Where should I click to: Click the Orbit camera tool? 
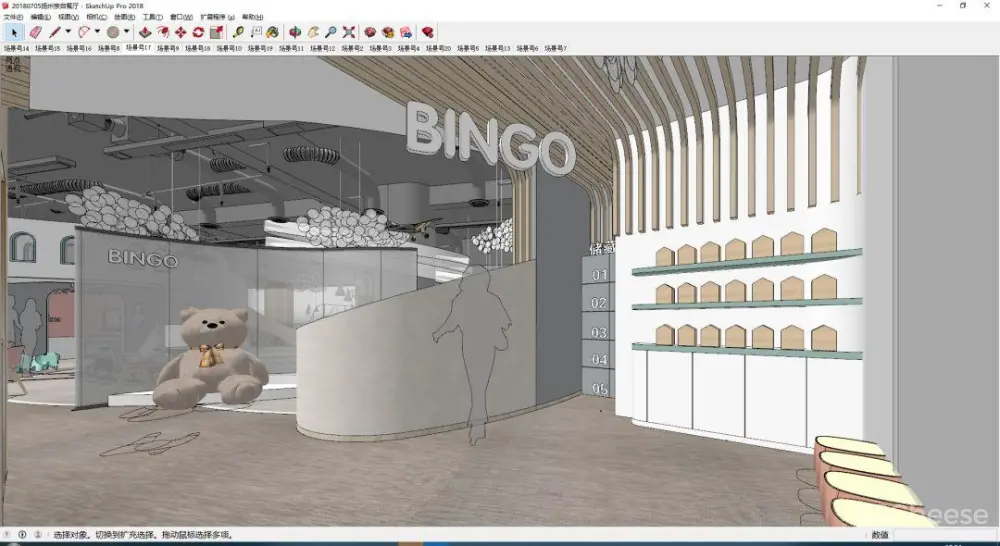(295, 32)
